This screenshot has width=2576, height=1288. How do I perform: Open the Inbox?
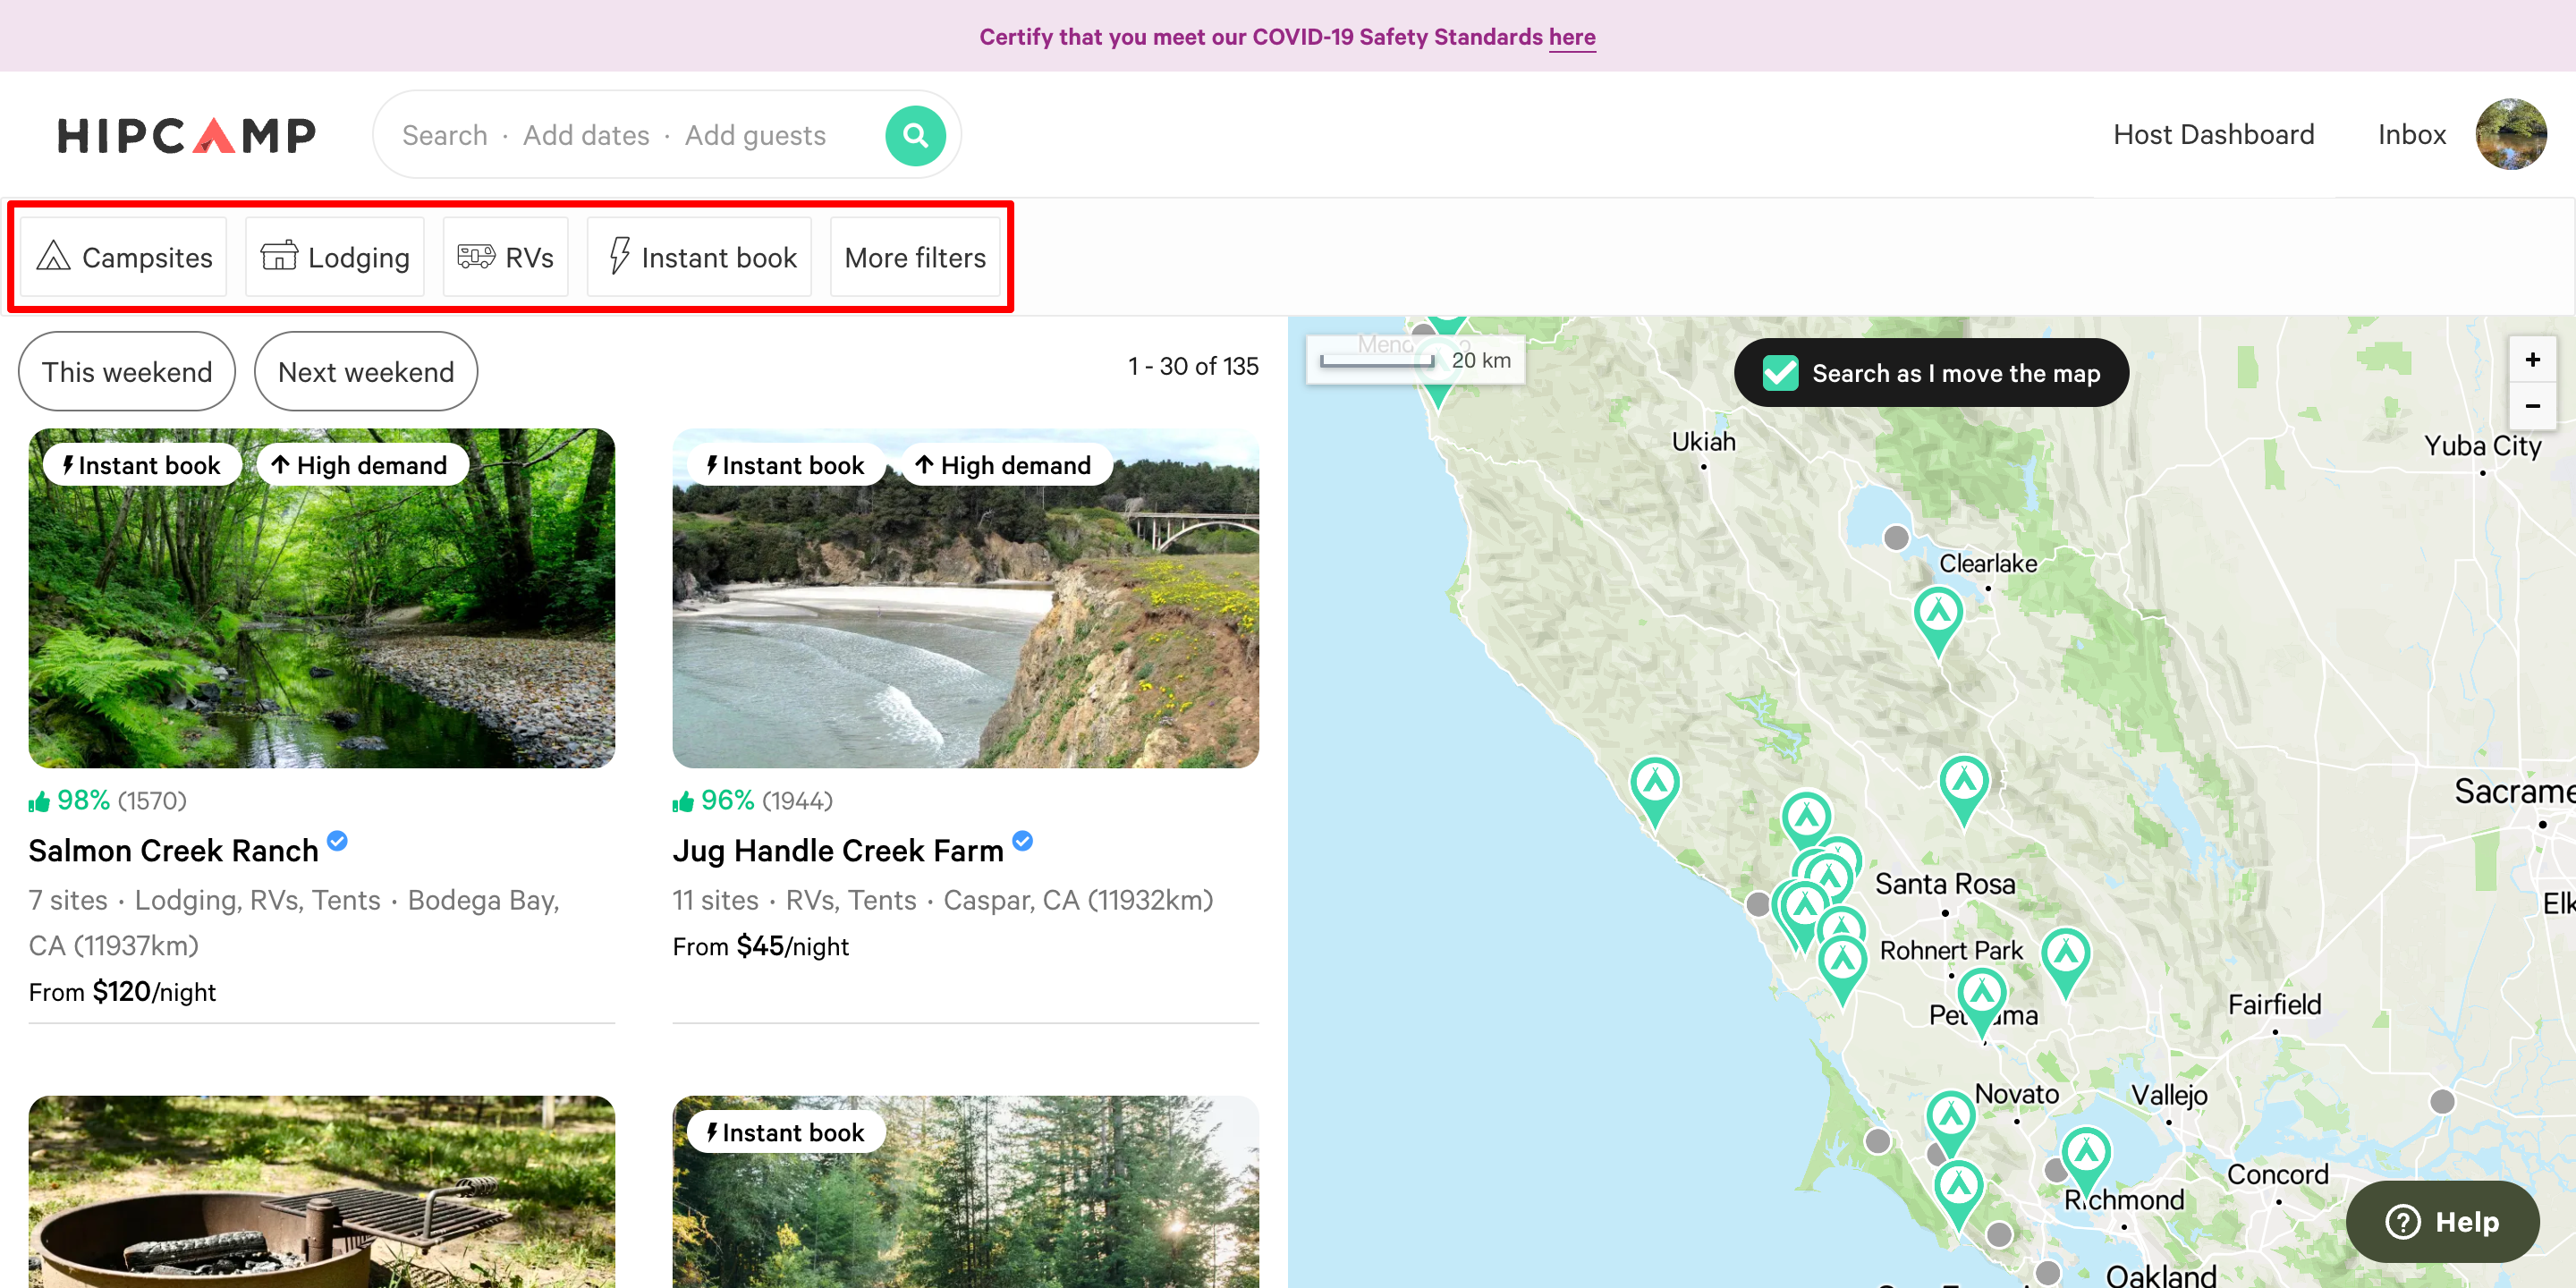pyautogui.click(x=2411, y=134)
